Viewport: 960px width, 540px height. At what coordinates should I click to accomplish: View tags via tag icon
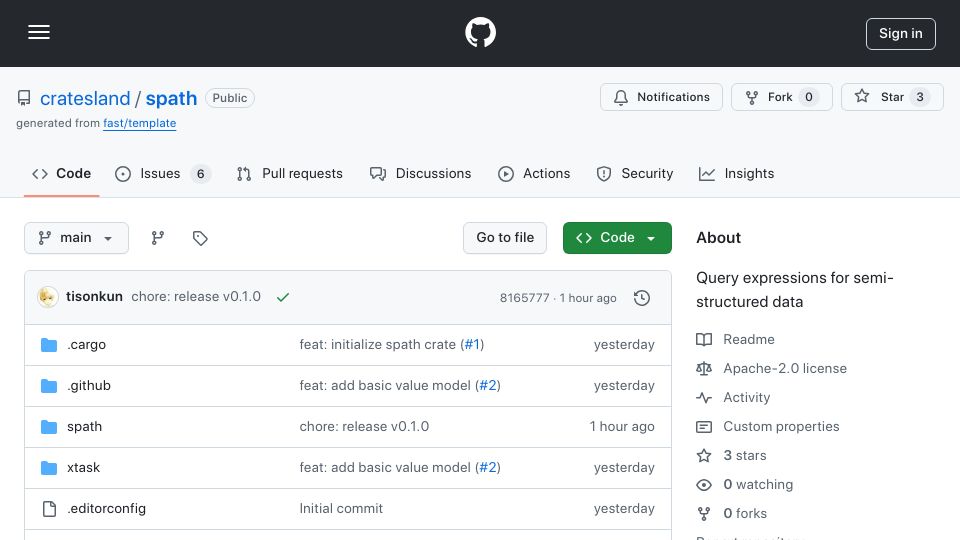(x=200, y=238)
